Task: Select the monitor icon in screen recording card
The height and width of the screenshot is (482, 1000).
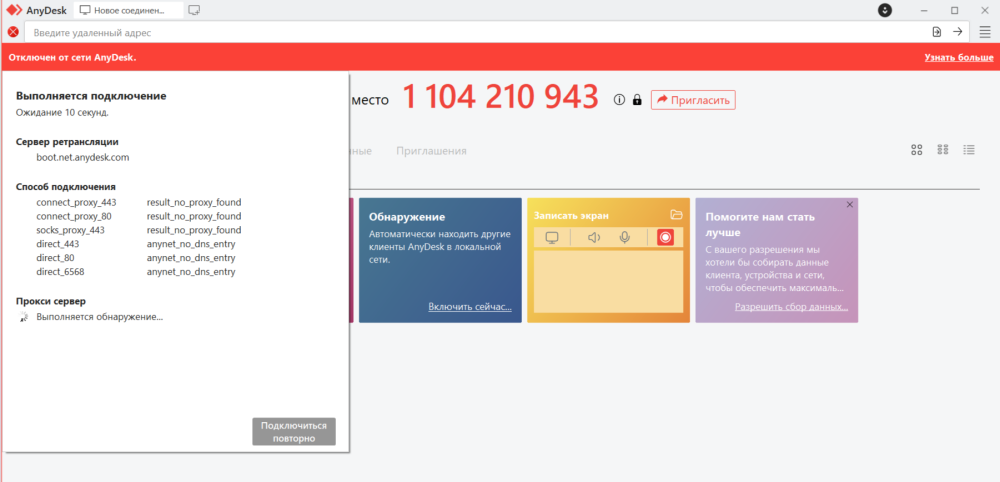Action: point(552,237)
